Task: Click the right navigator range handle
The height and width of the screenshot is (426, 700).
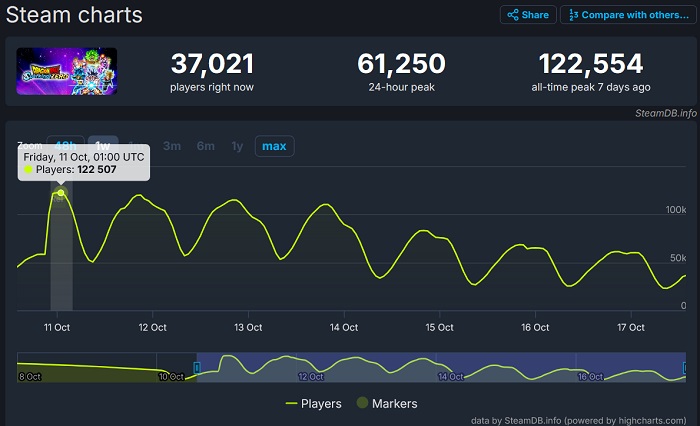Action: click(685, 368)
